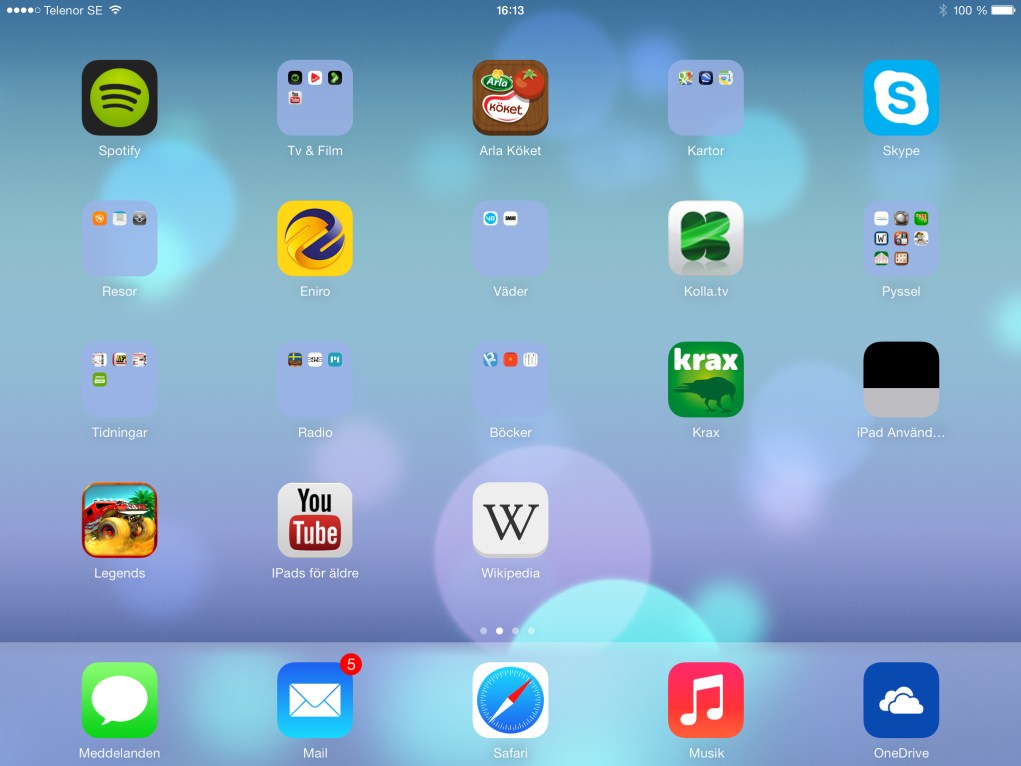Open the iPad Användarhandbok icon
The width and height of the screenshot is (1021, 766).
[901, 379]
